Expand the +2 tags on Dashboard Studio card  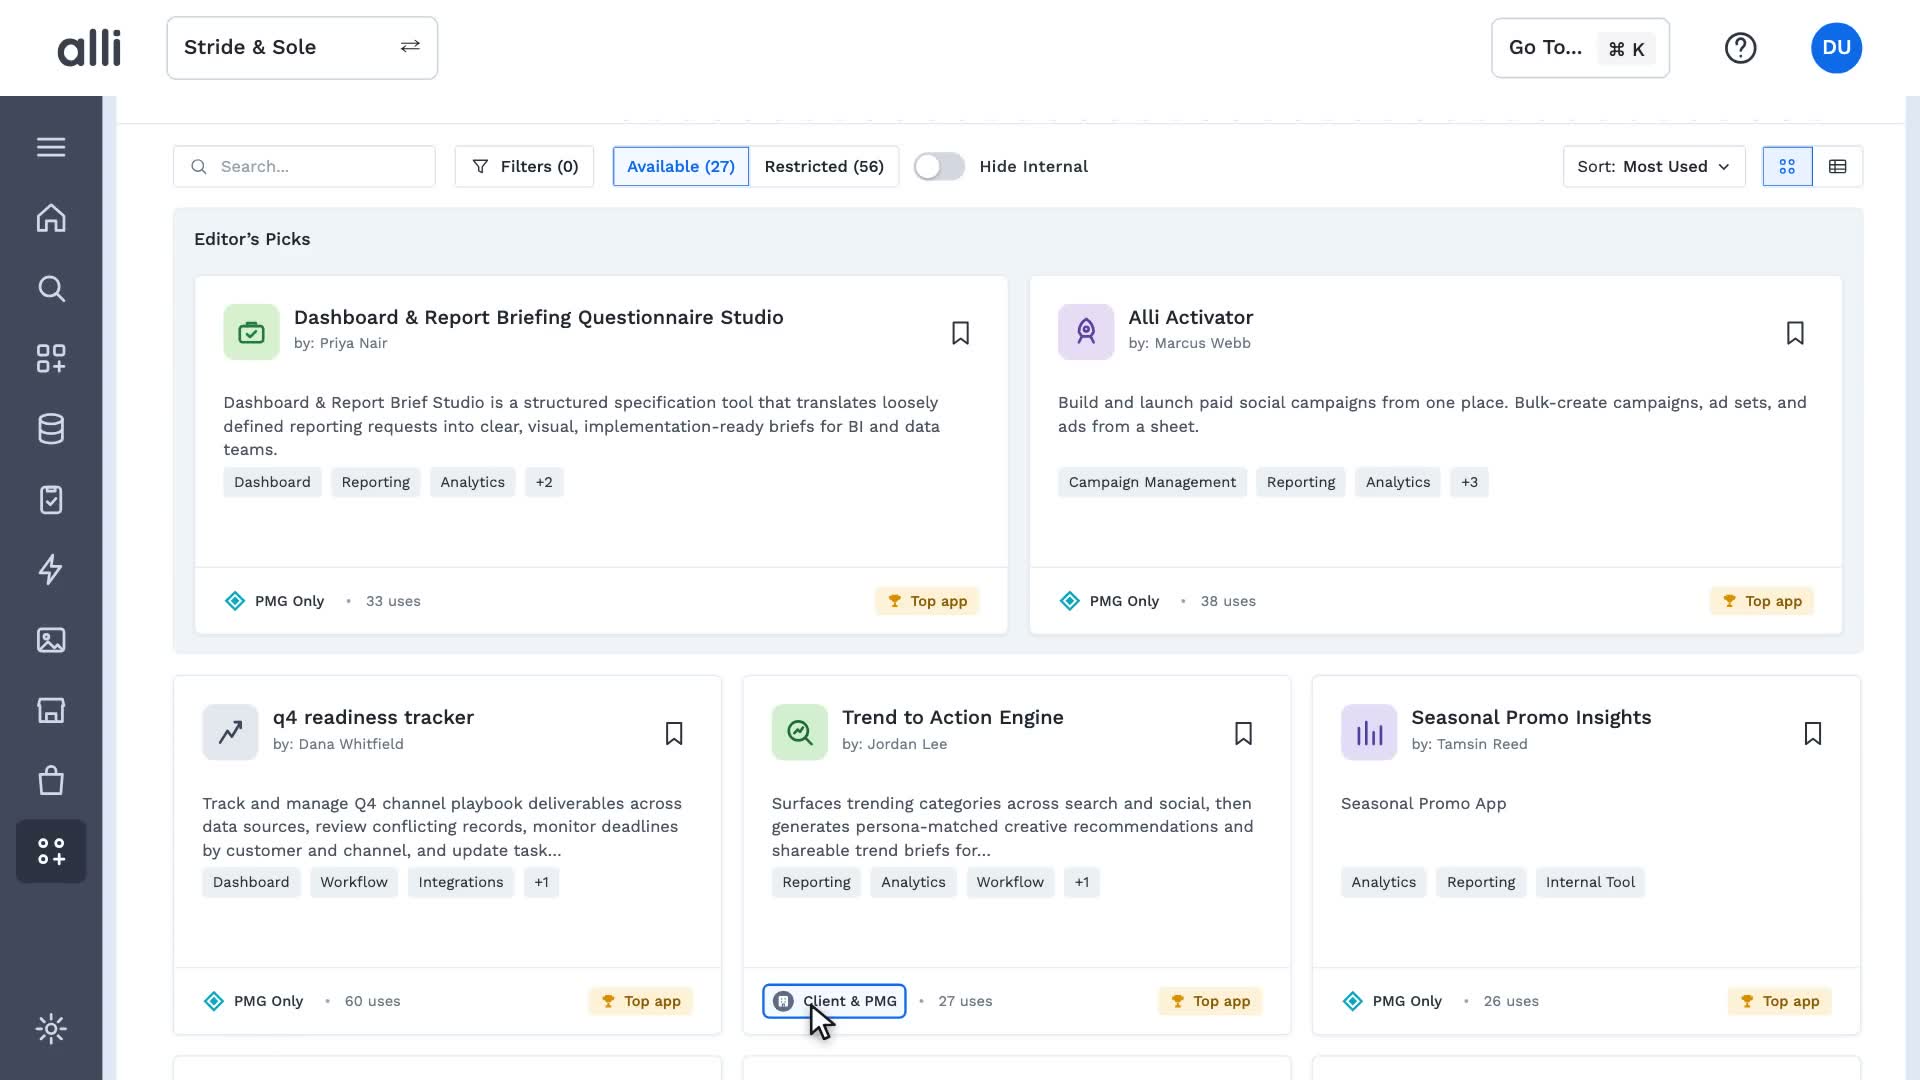click(544, 482)
